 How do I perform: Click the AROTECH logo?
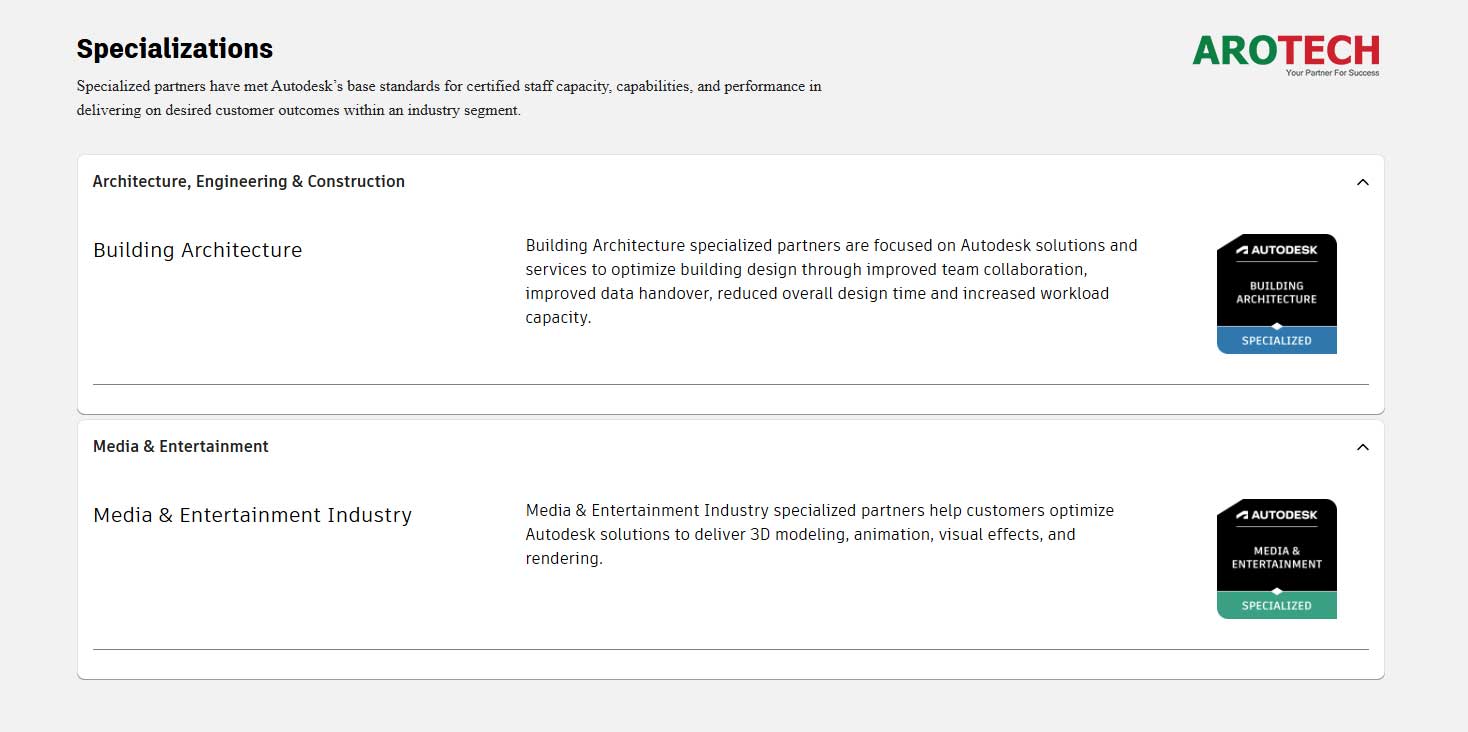coord(1286,55)
